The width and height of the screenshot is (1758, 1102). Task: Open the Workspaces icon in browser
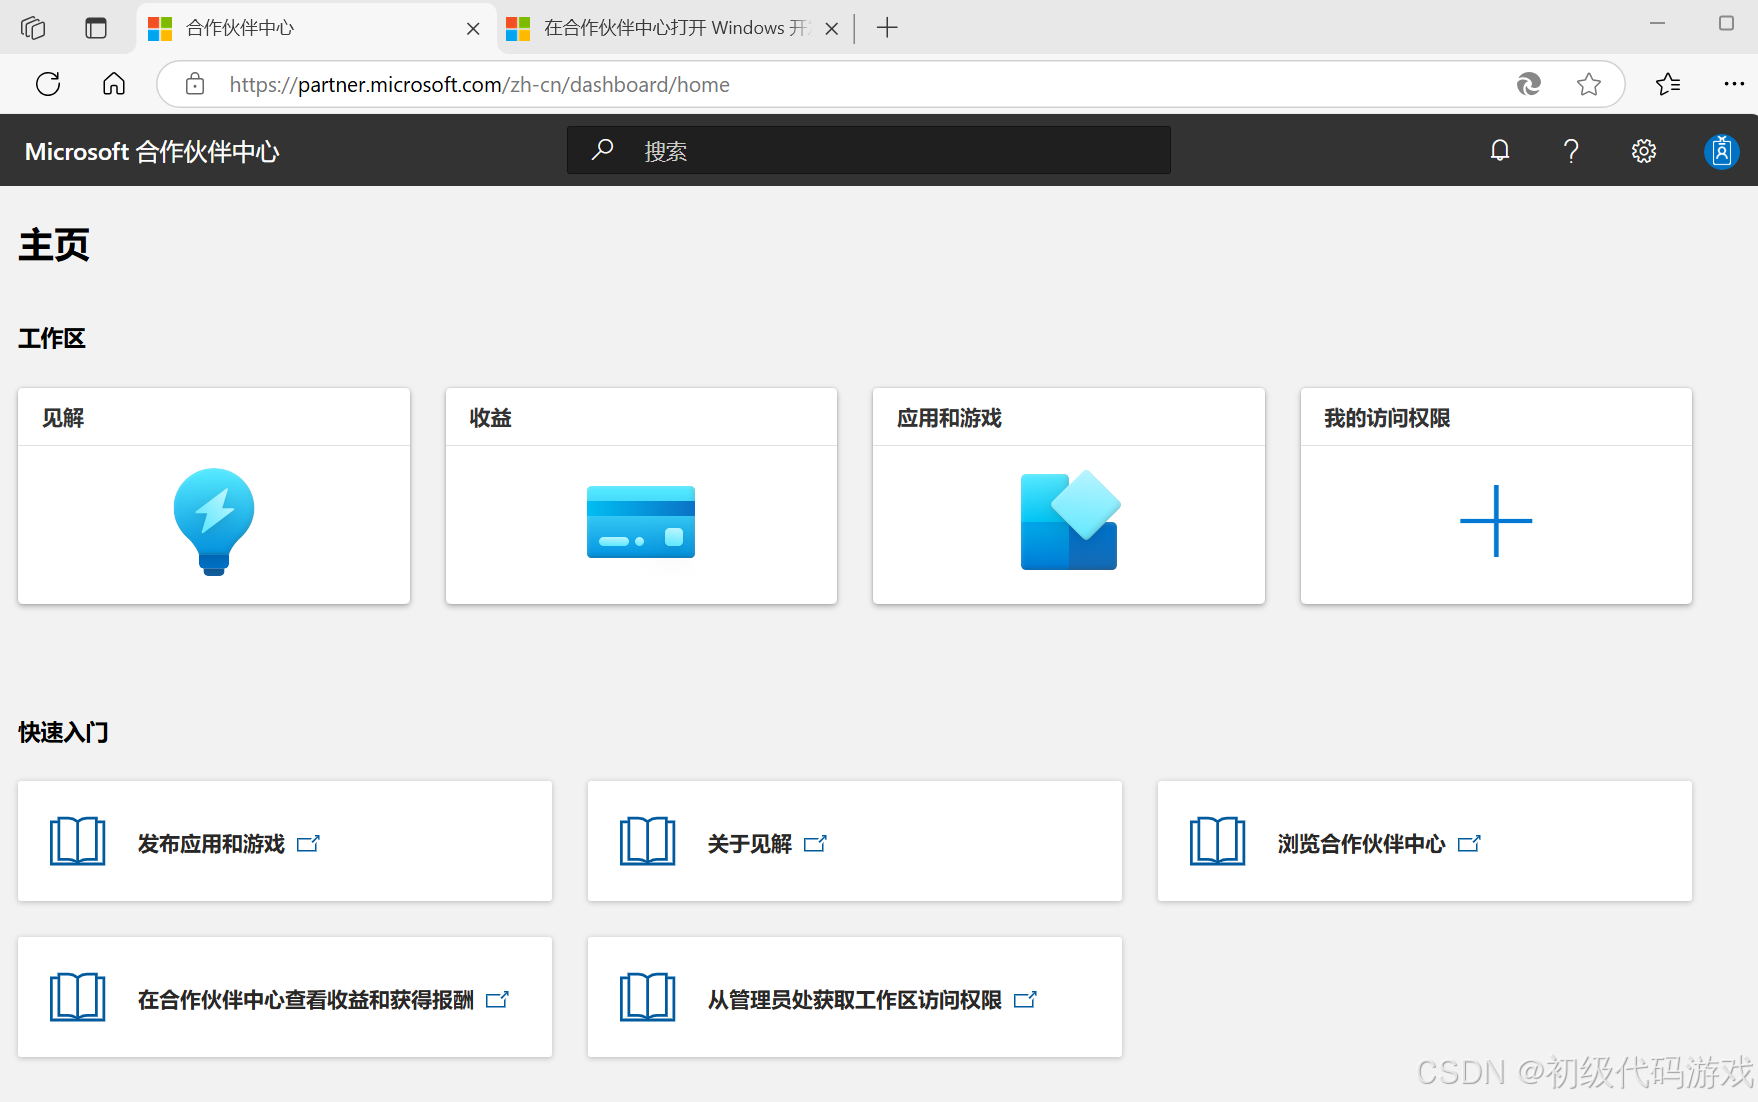tap(33, 28)
